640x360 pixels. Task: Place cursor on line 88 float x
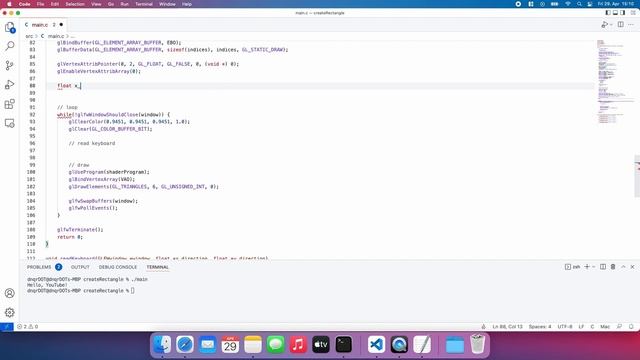(x=69, y=86)
